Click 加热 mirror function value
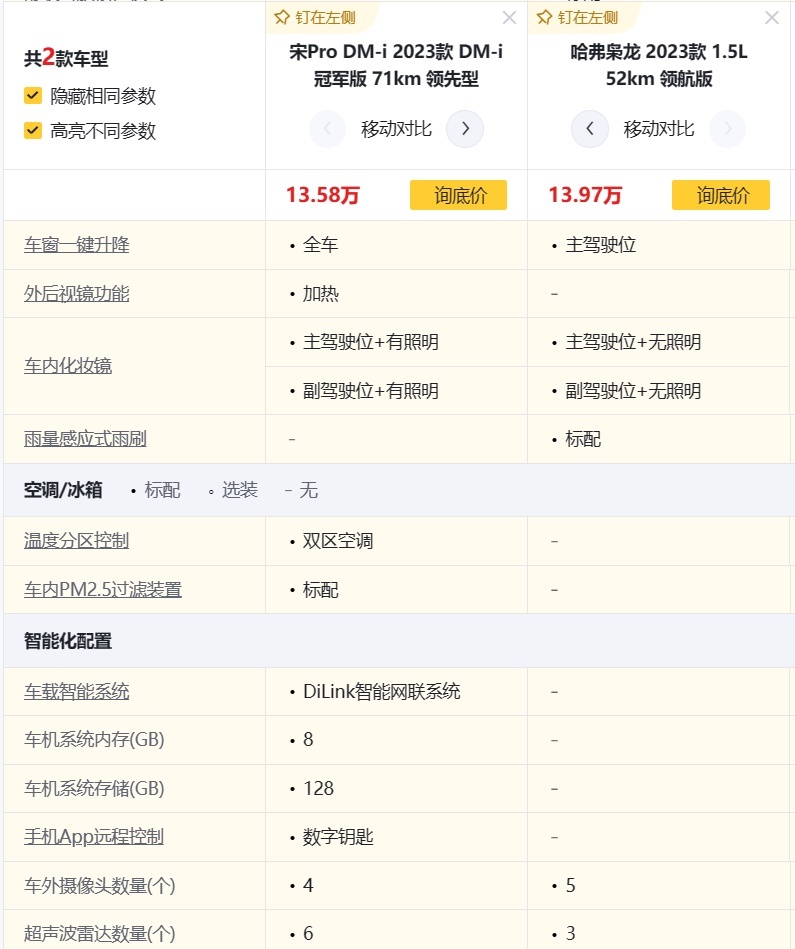795x949 pixels. (x=320, y=294)
